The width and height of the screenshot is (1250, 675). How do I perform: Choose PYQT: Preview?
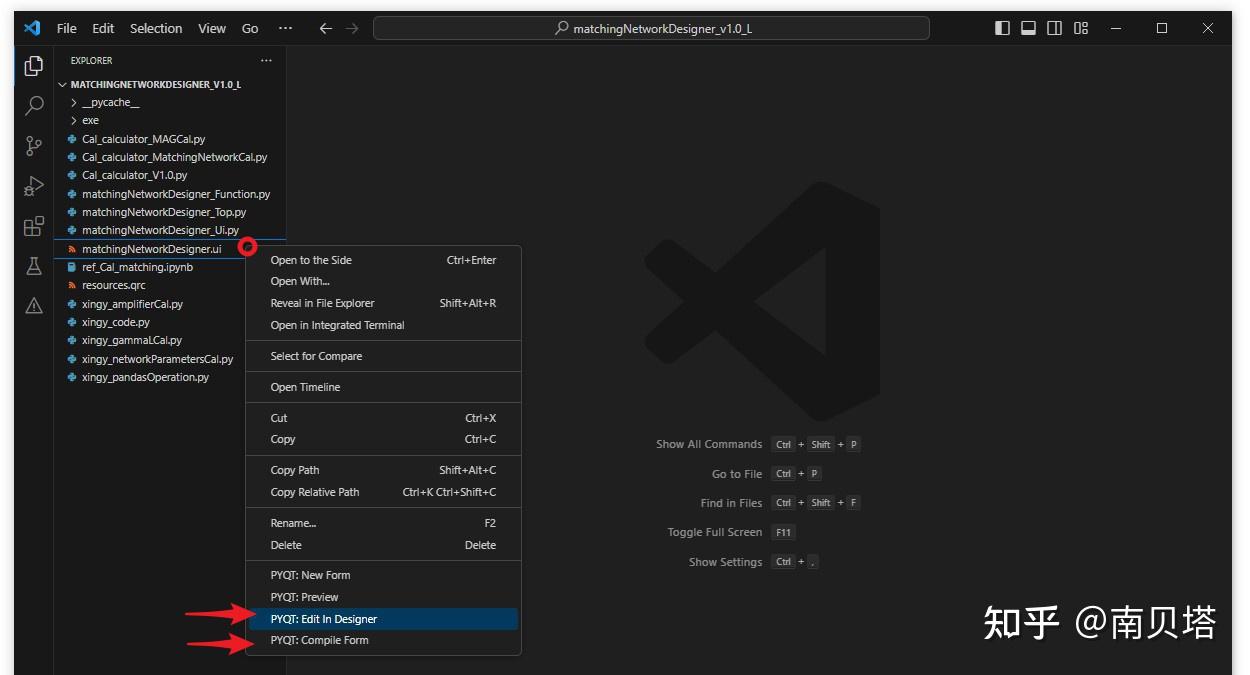383,597
